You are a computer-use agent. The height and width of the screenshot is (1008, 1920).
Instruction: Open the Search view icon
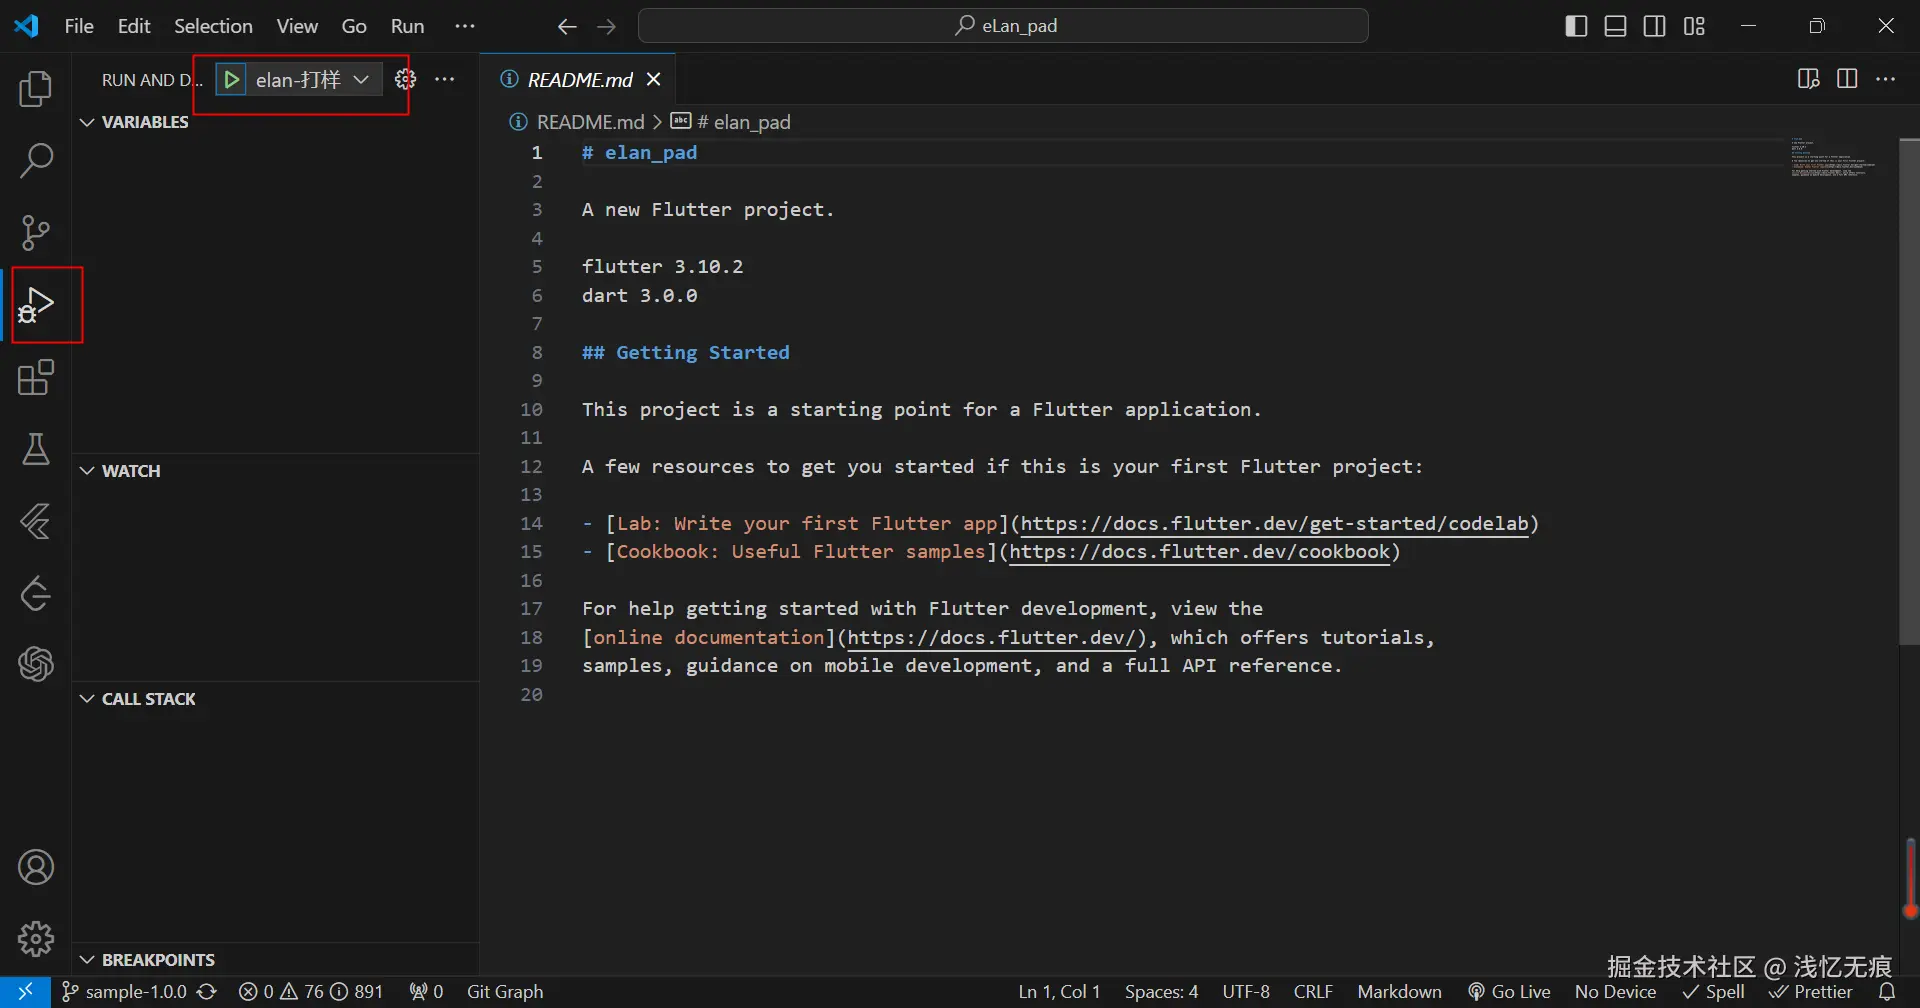(x=36, y=160)
